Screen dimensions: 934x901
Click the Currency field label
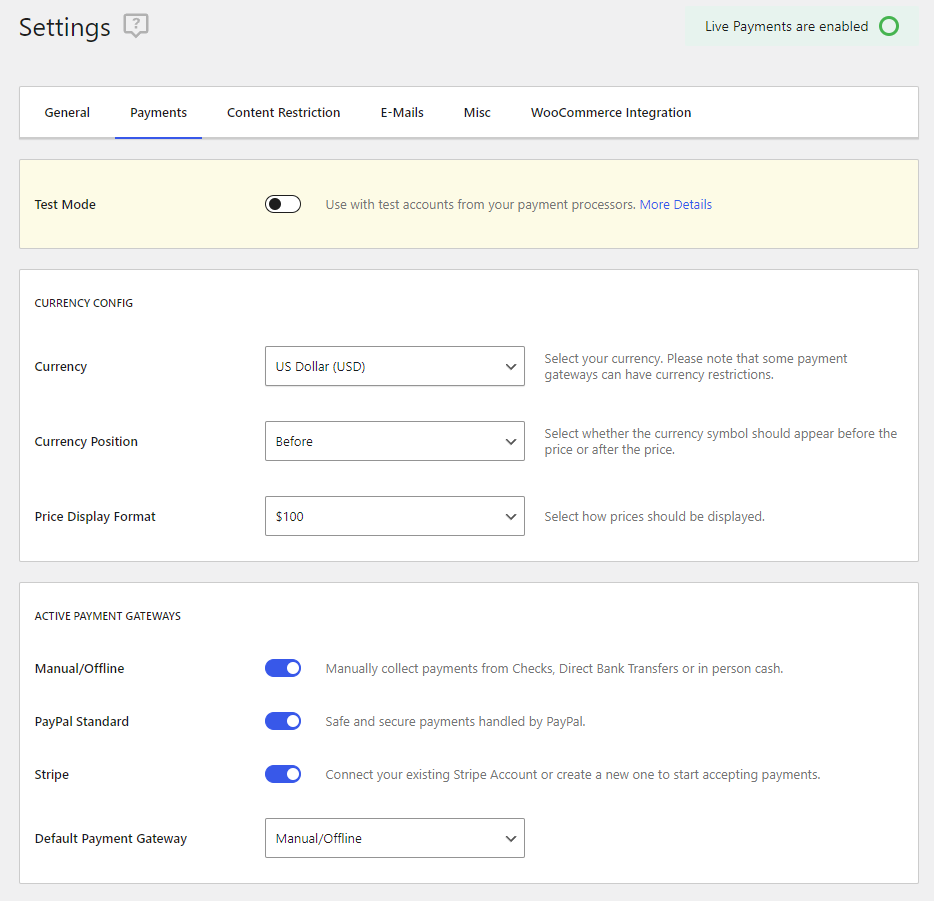pos(61,366)
